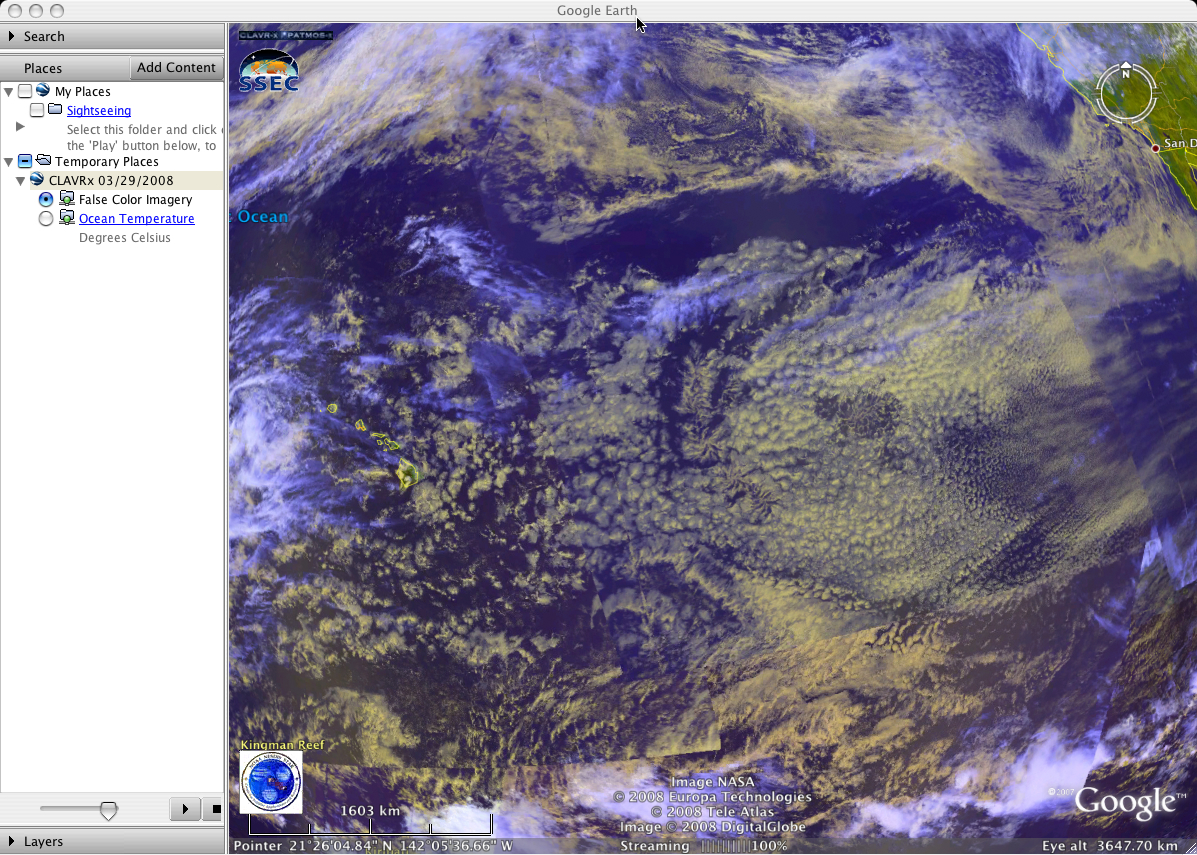Expand the Layers panel
This screenshot has width=1197, height=855.
point(11,841)
